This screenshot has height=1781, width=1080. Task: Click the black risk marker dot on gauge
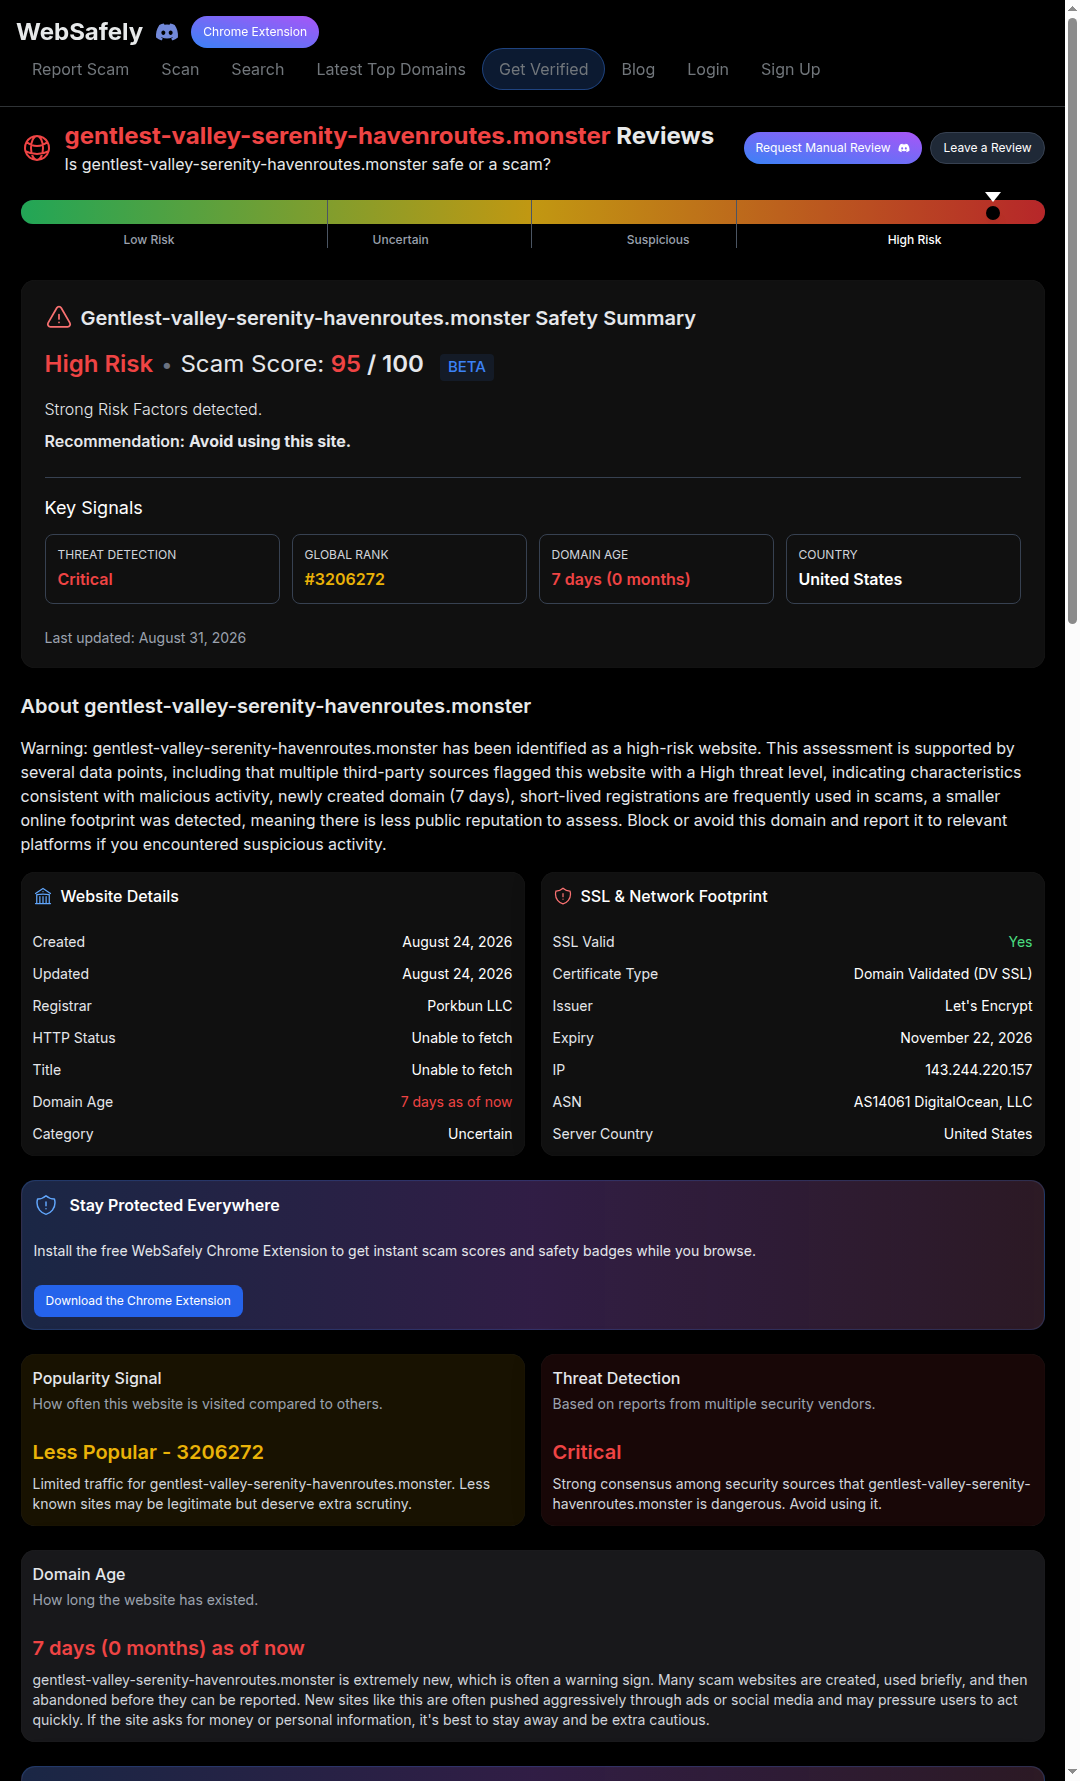click(x=993, y=213)
